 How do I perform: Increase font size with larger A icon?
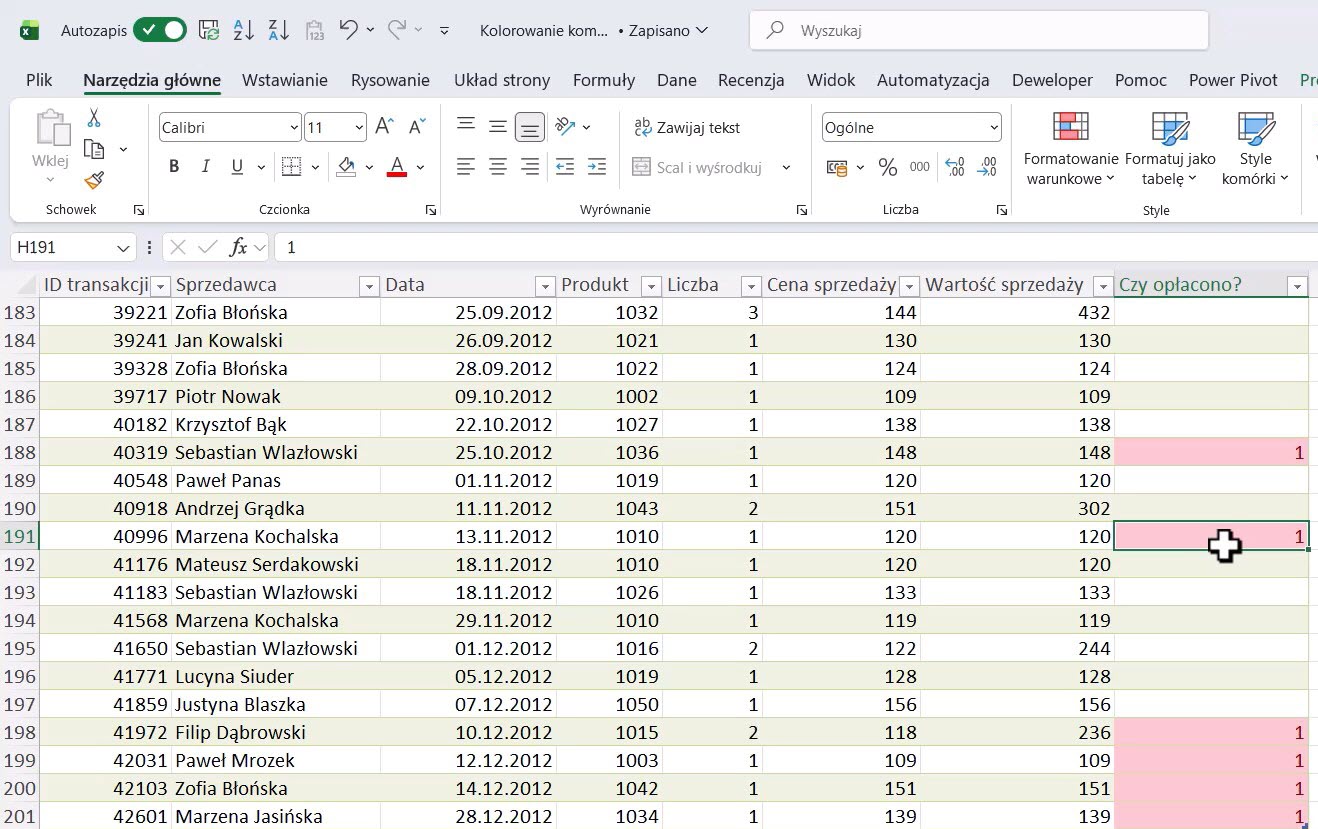pyautogui.click(x=384, y=127)
